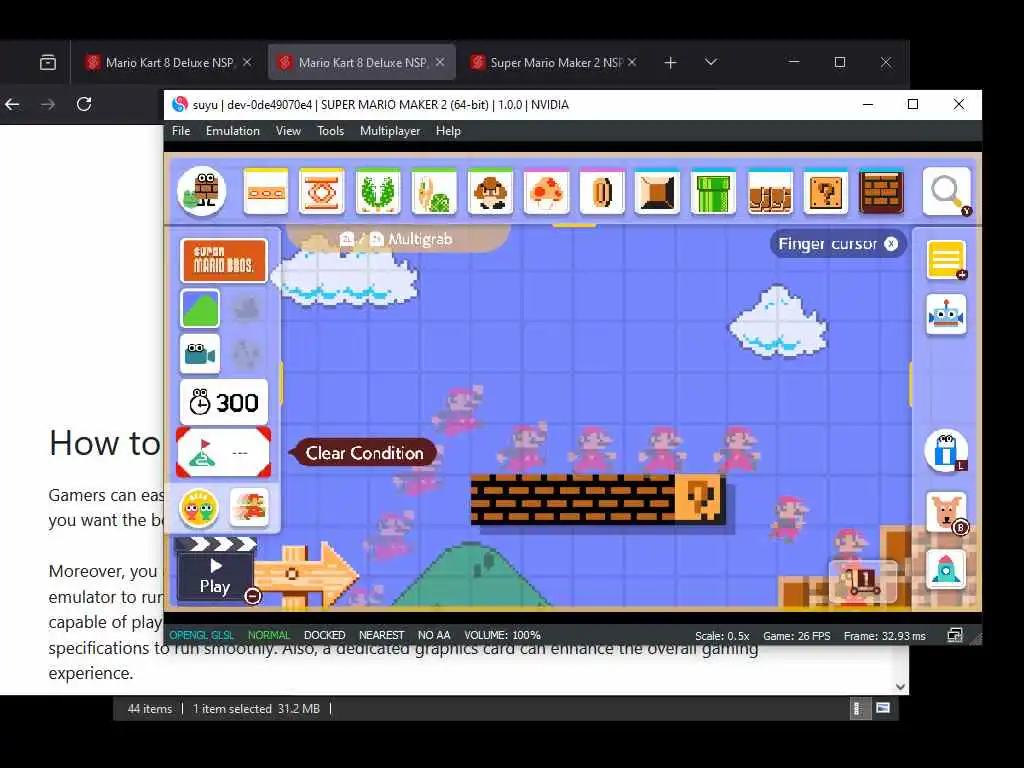Select the brick block in palette

882,192
